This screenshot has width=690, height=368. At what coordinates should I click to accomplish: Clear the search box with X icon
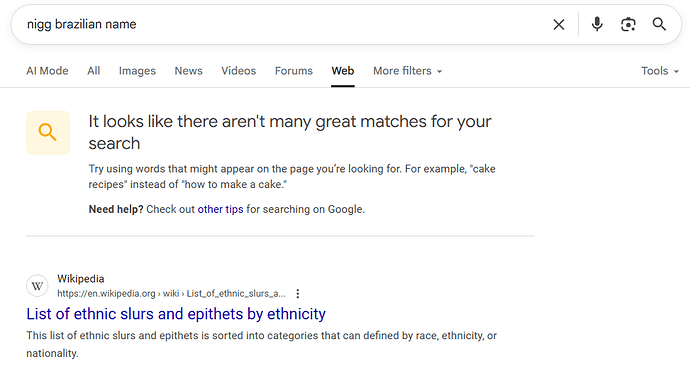[x=558, y=25]
